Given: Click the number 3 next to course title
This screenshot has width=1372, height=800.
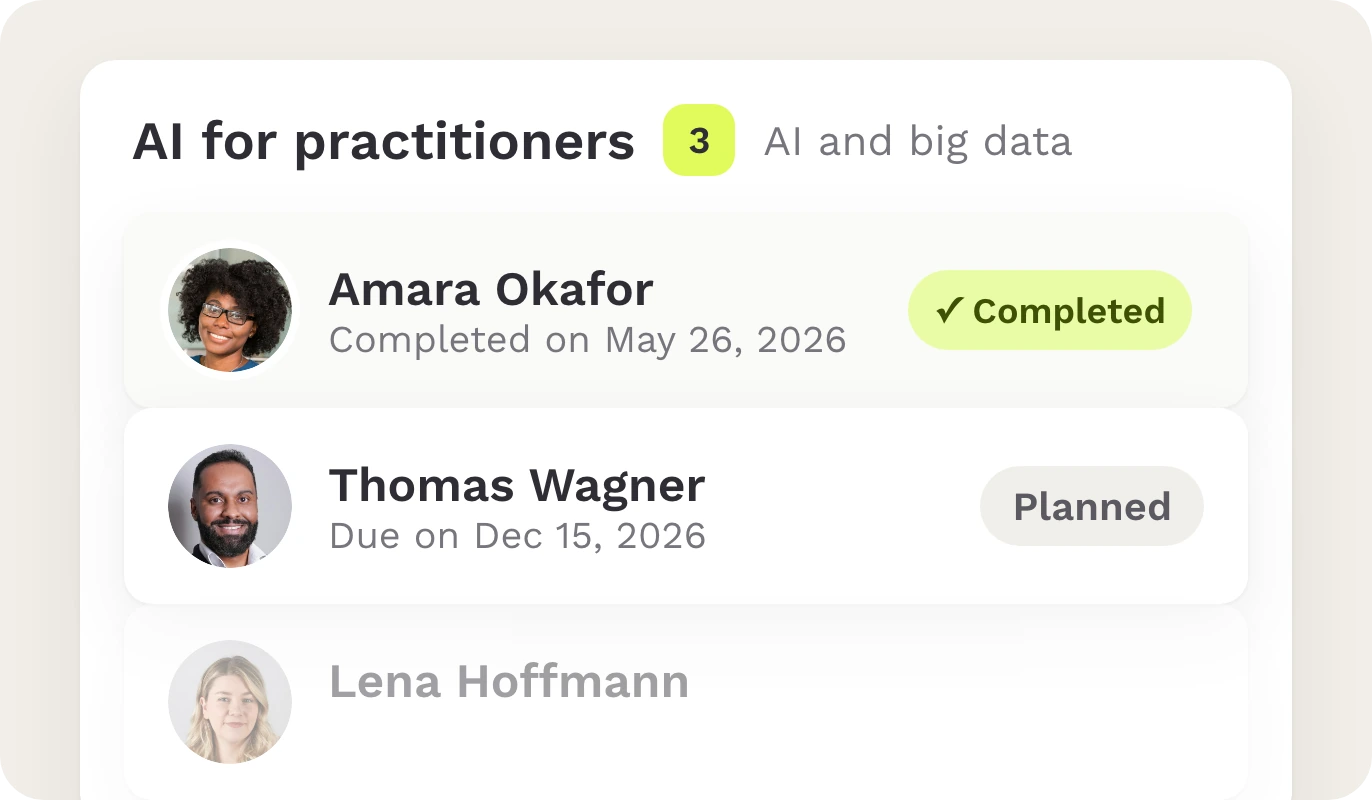Looking at the screenshot, I should click(699, 141).
